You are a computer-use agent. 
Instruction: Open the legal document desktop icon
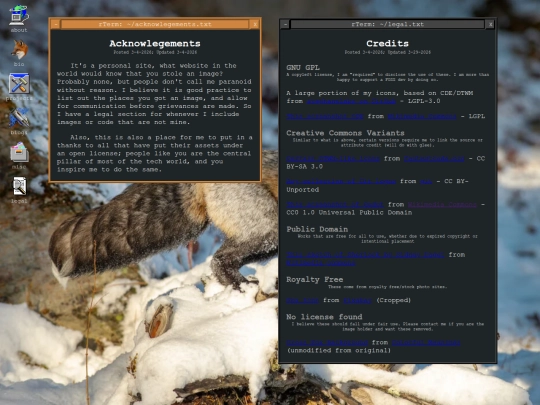tap(19, 186)
